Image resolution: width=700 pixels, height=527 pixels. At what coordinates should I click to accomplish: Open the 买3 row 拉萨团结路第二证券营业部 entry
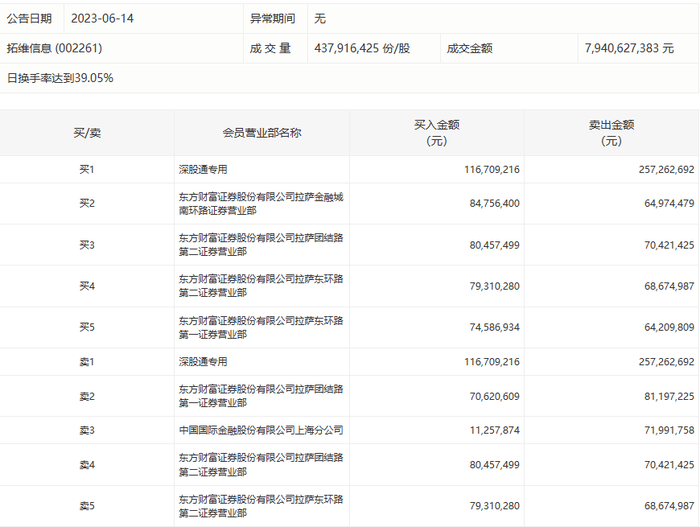tap(261, 245)
